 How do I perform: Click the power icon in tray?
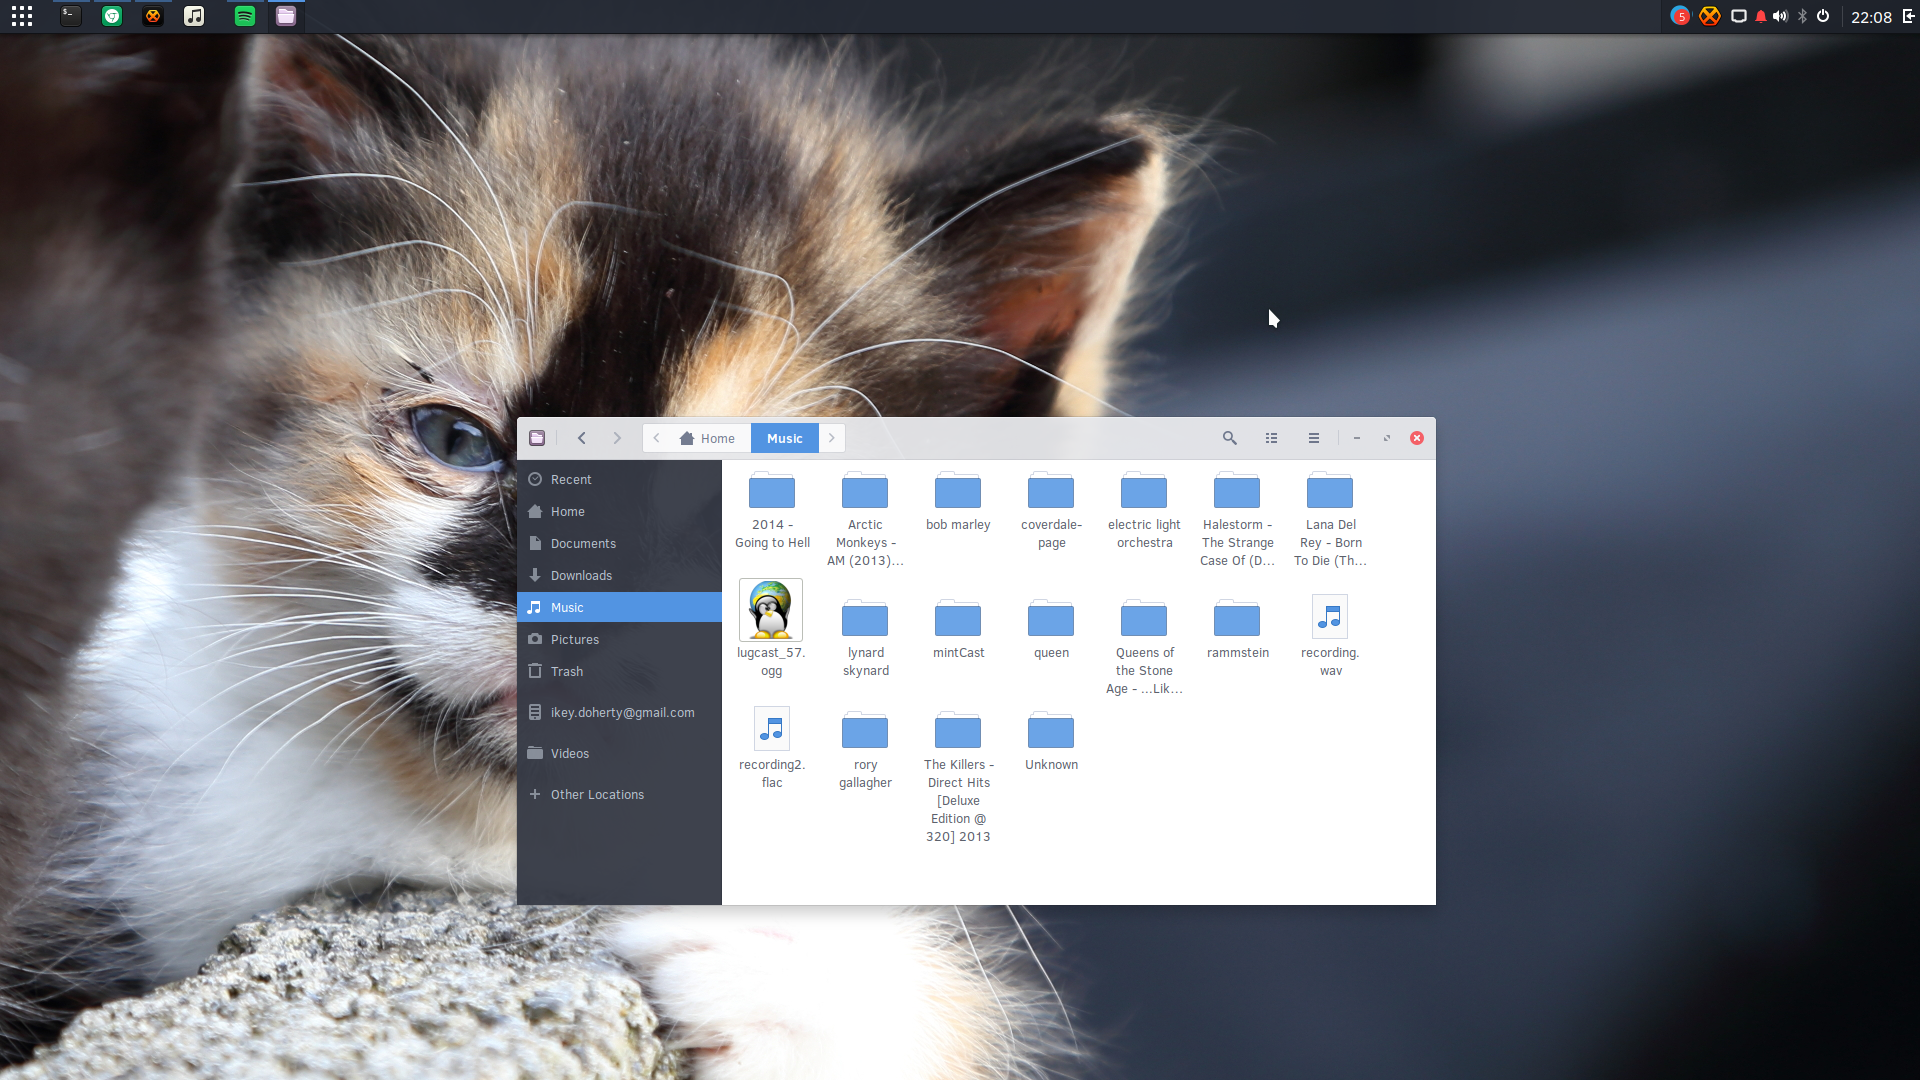1823,16
